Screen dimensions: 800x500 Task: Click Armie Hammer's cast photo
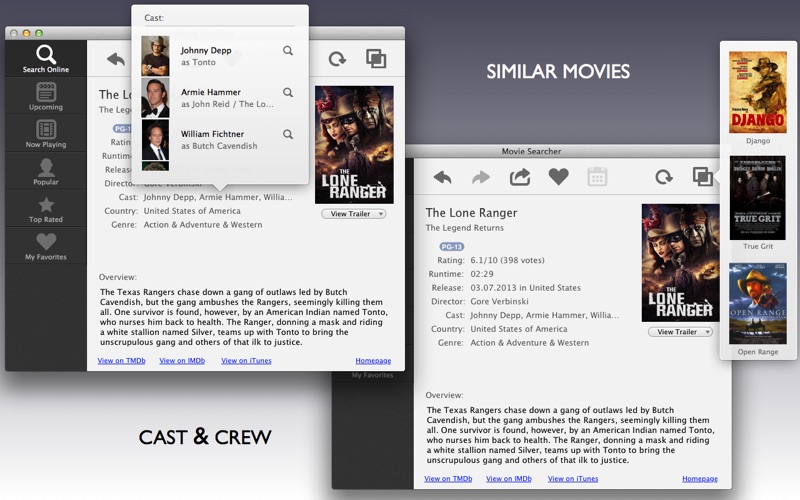(155, 97)
